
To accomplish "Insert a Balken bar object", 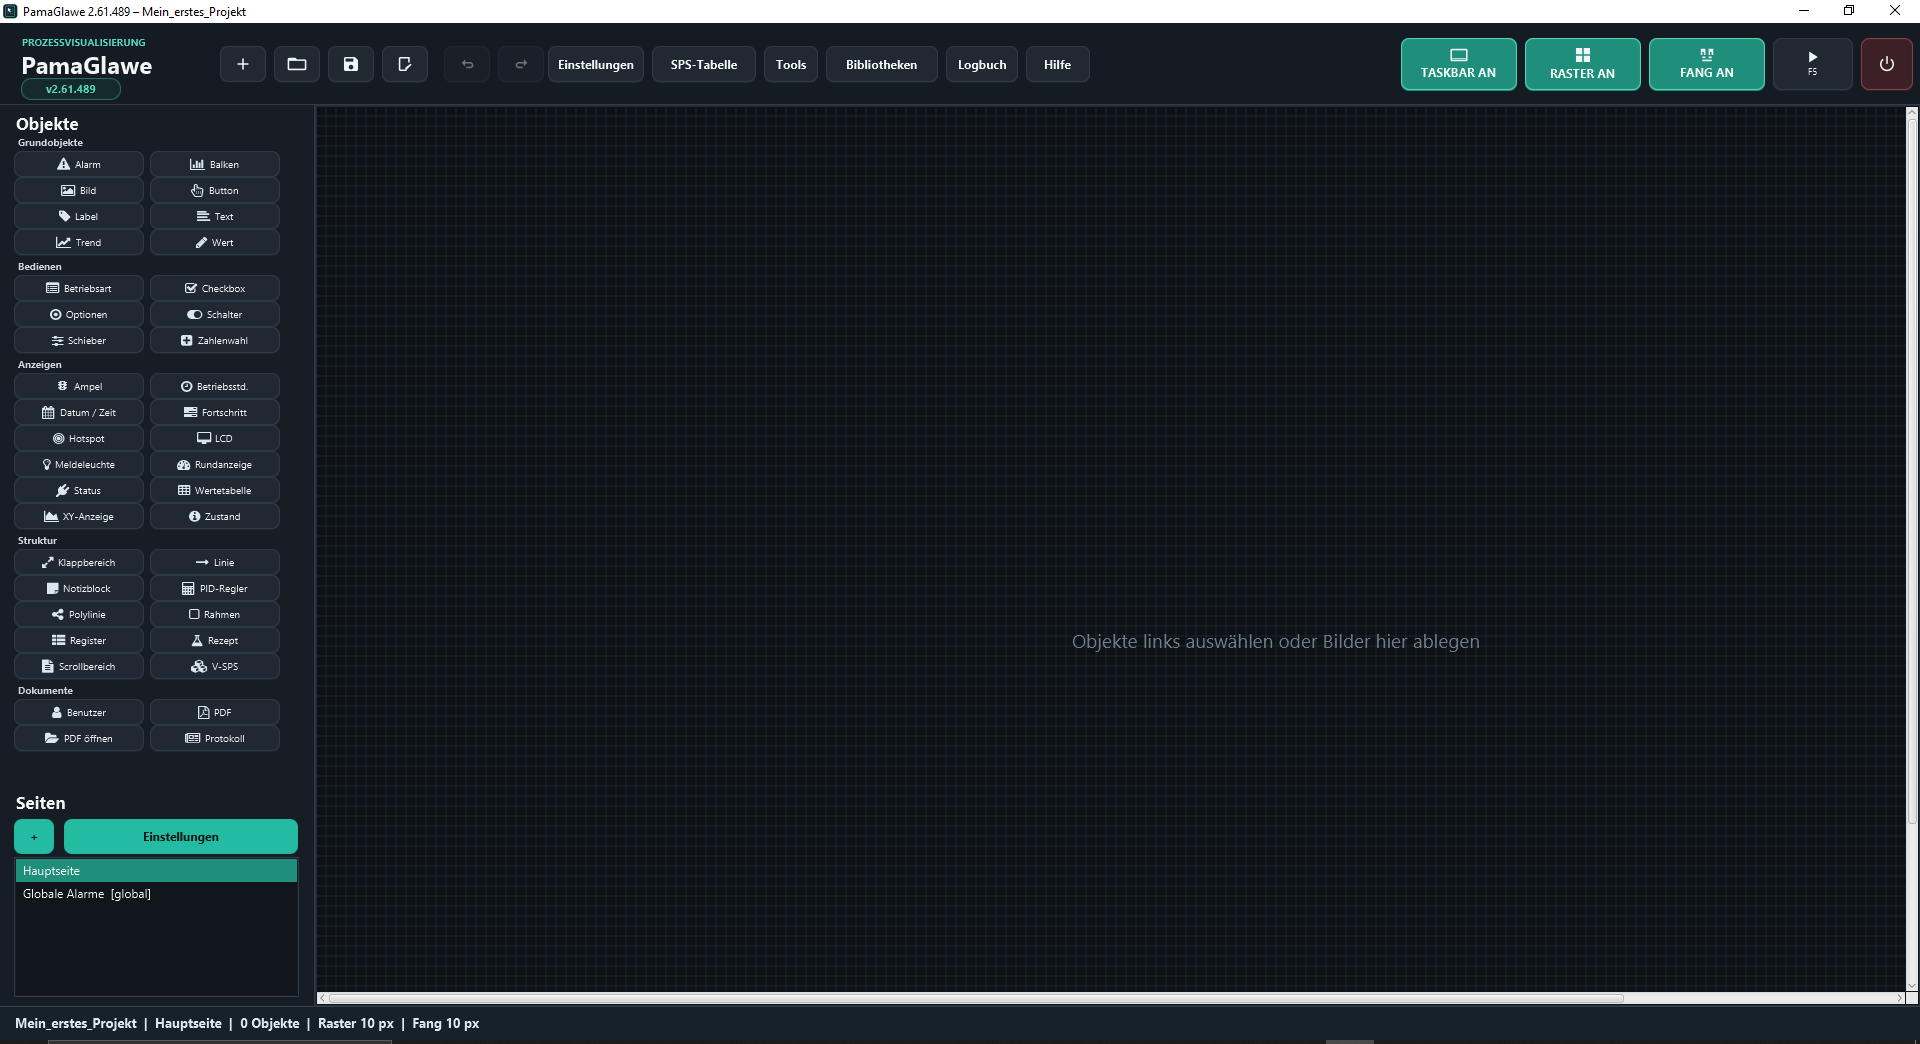I will (215, 164).
